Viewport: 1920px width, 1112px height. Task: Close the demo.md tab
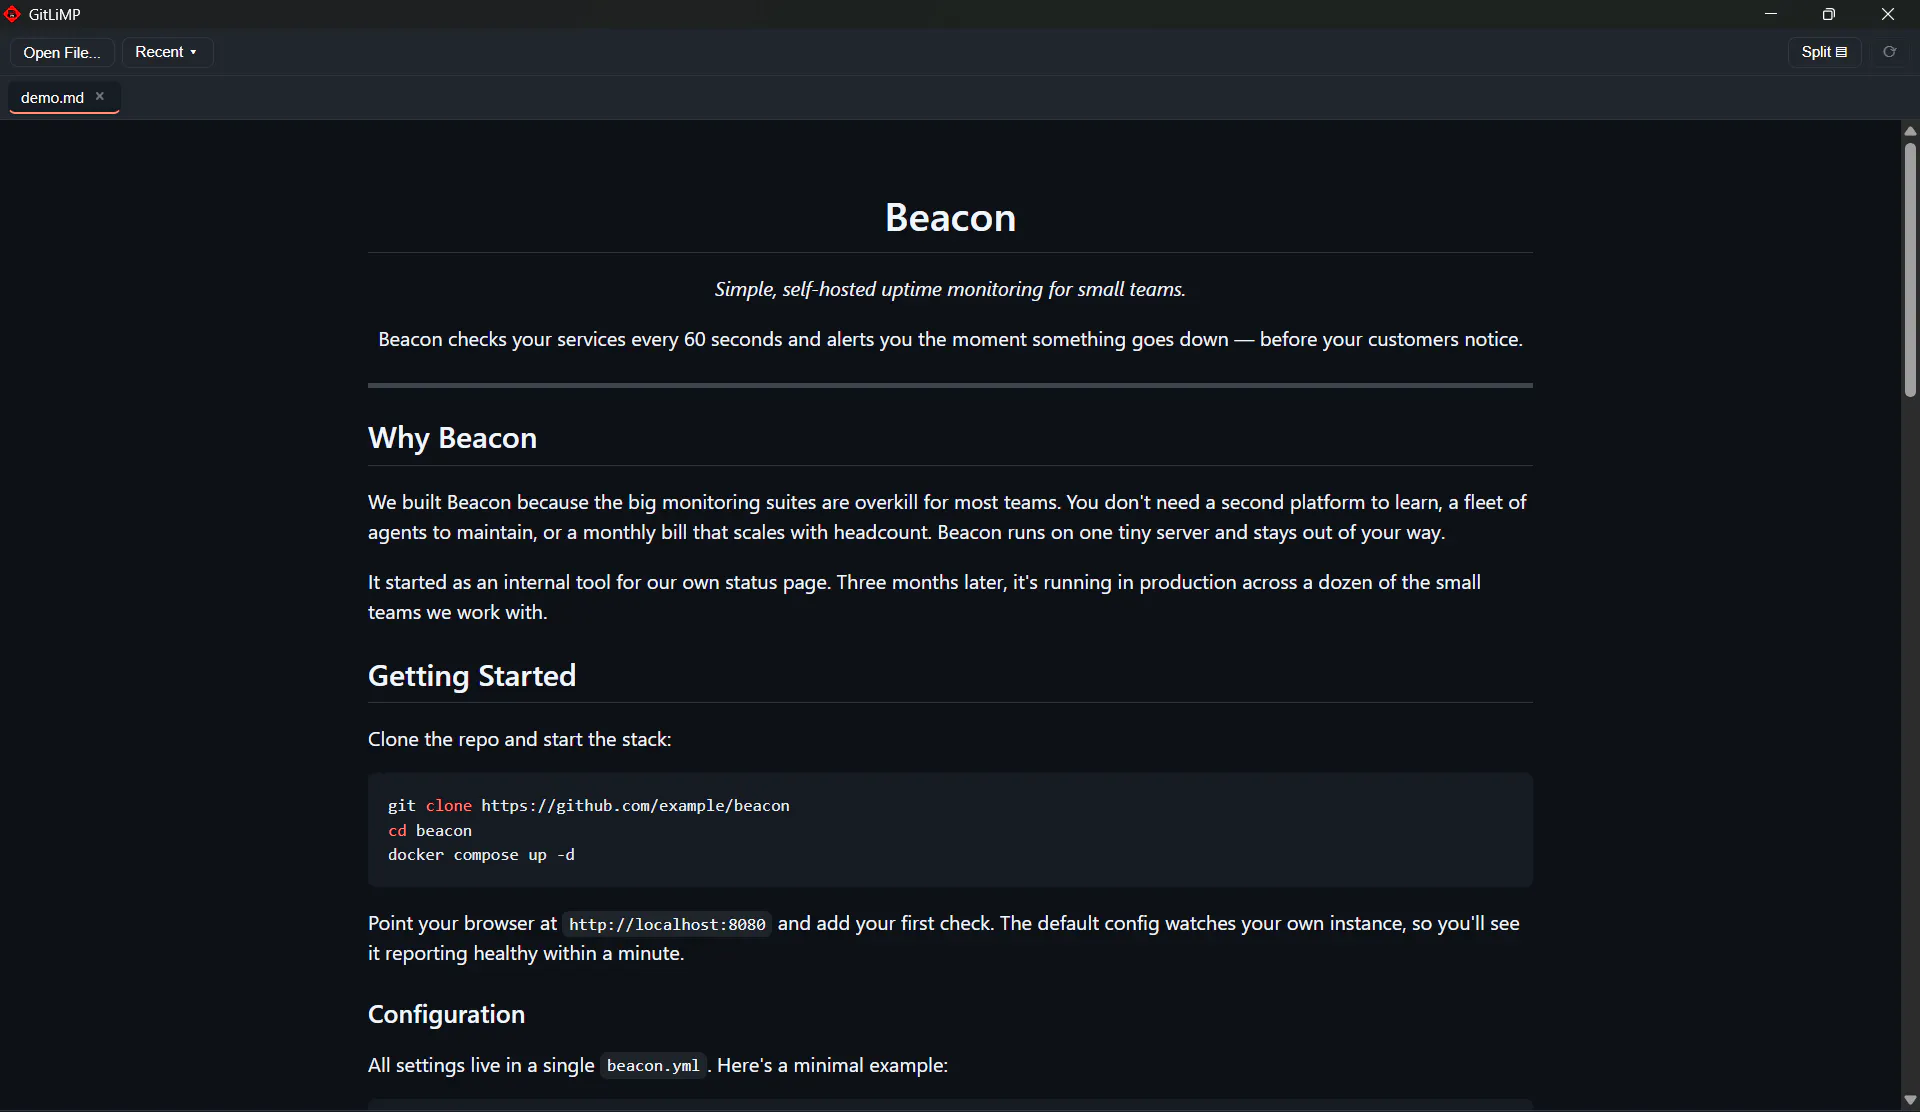[100, 97]
